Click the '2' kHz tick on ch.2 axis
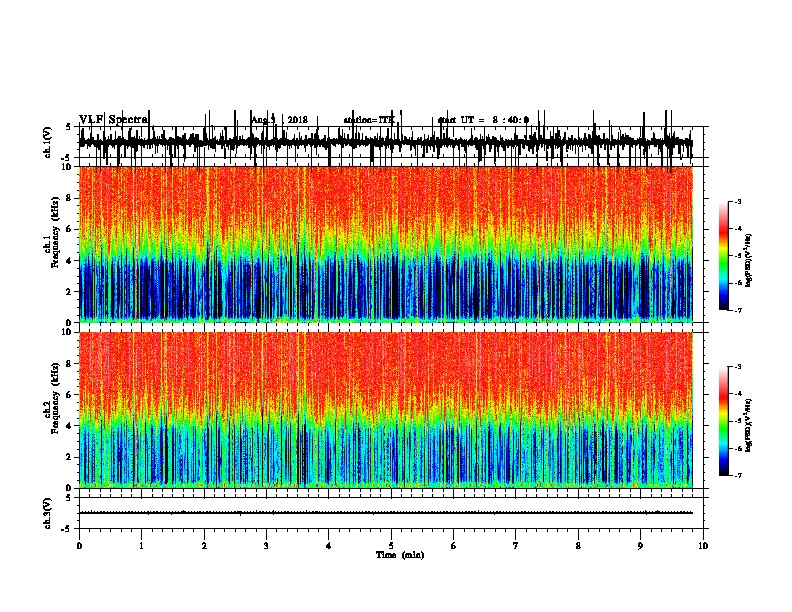 pyautogui.click(x=70, y=457)
